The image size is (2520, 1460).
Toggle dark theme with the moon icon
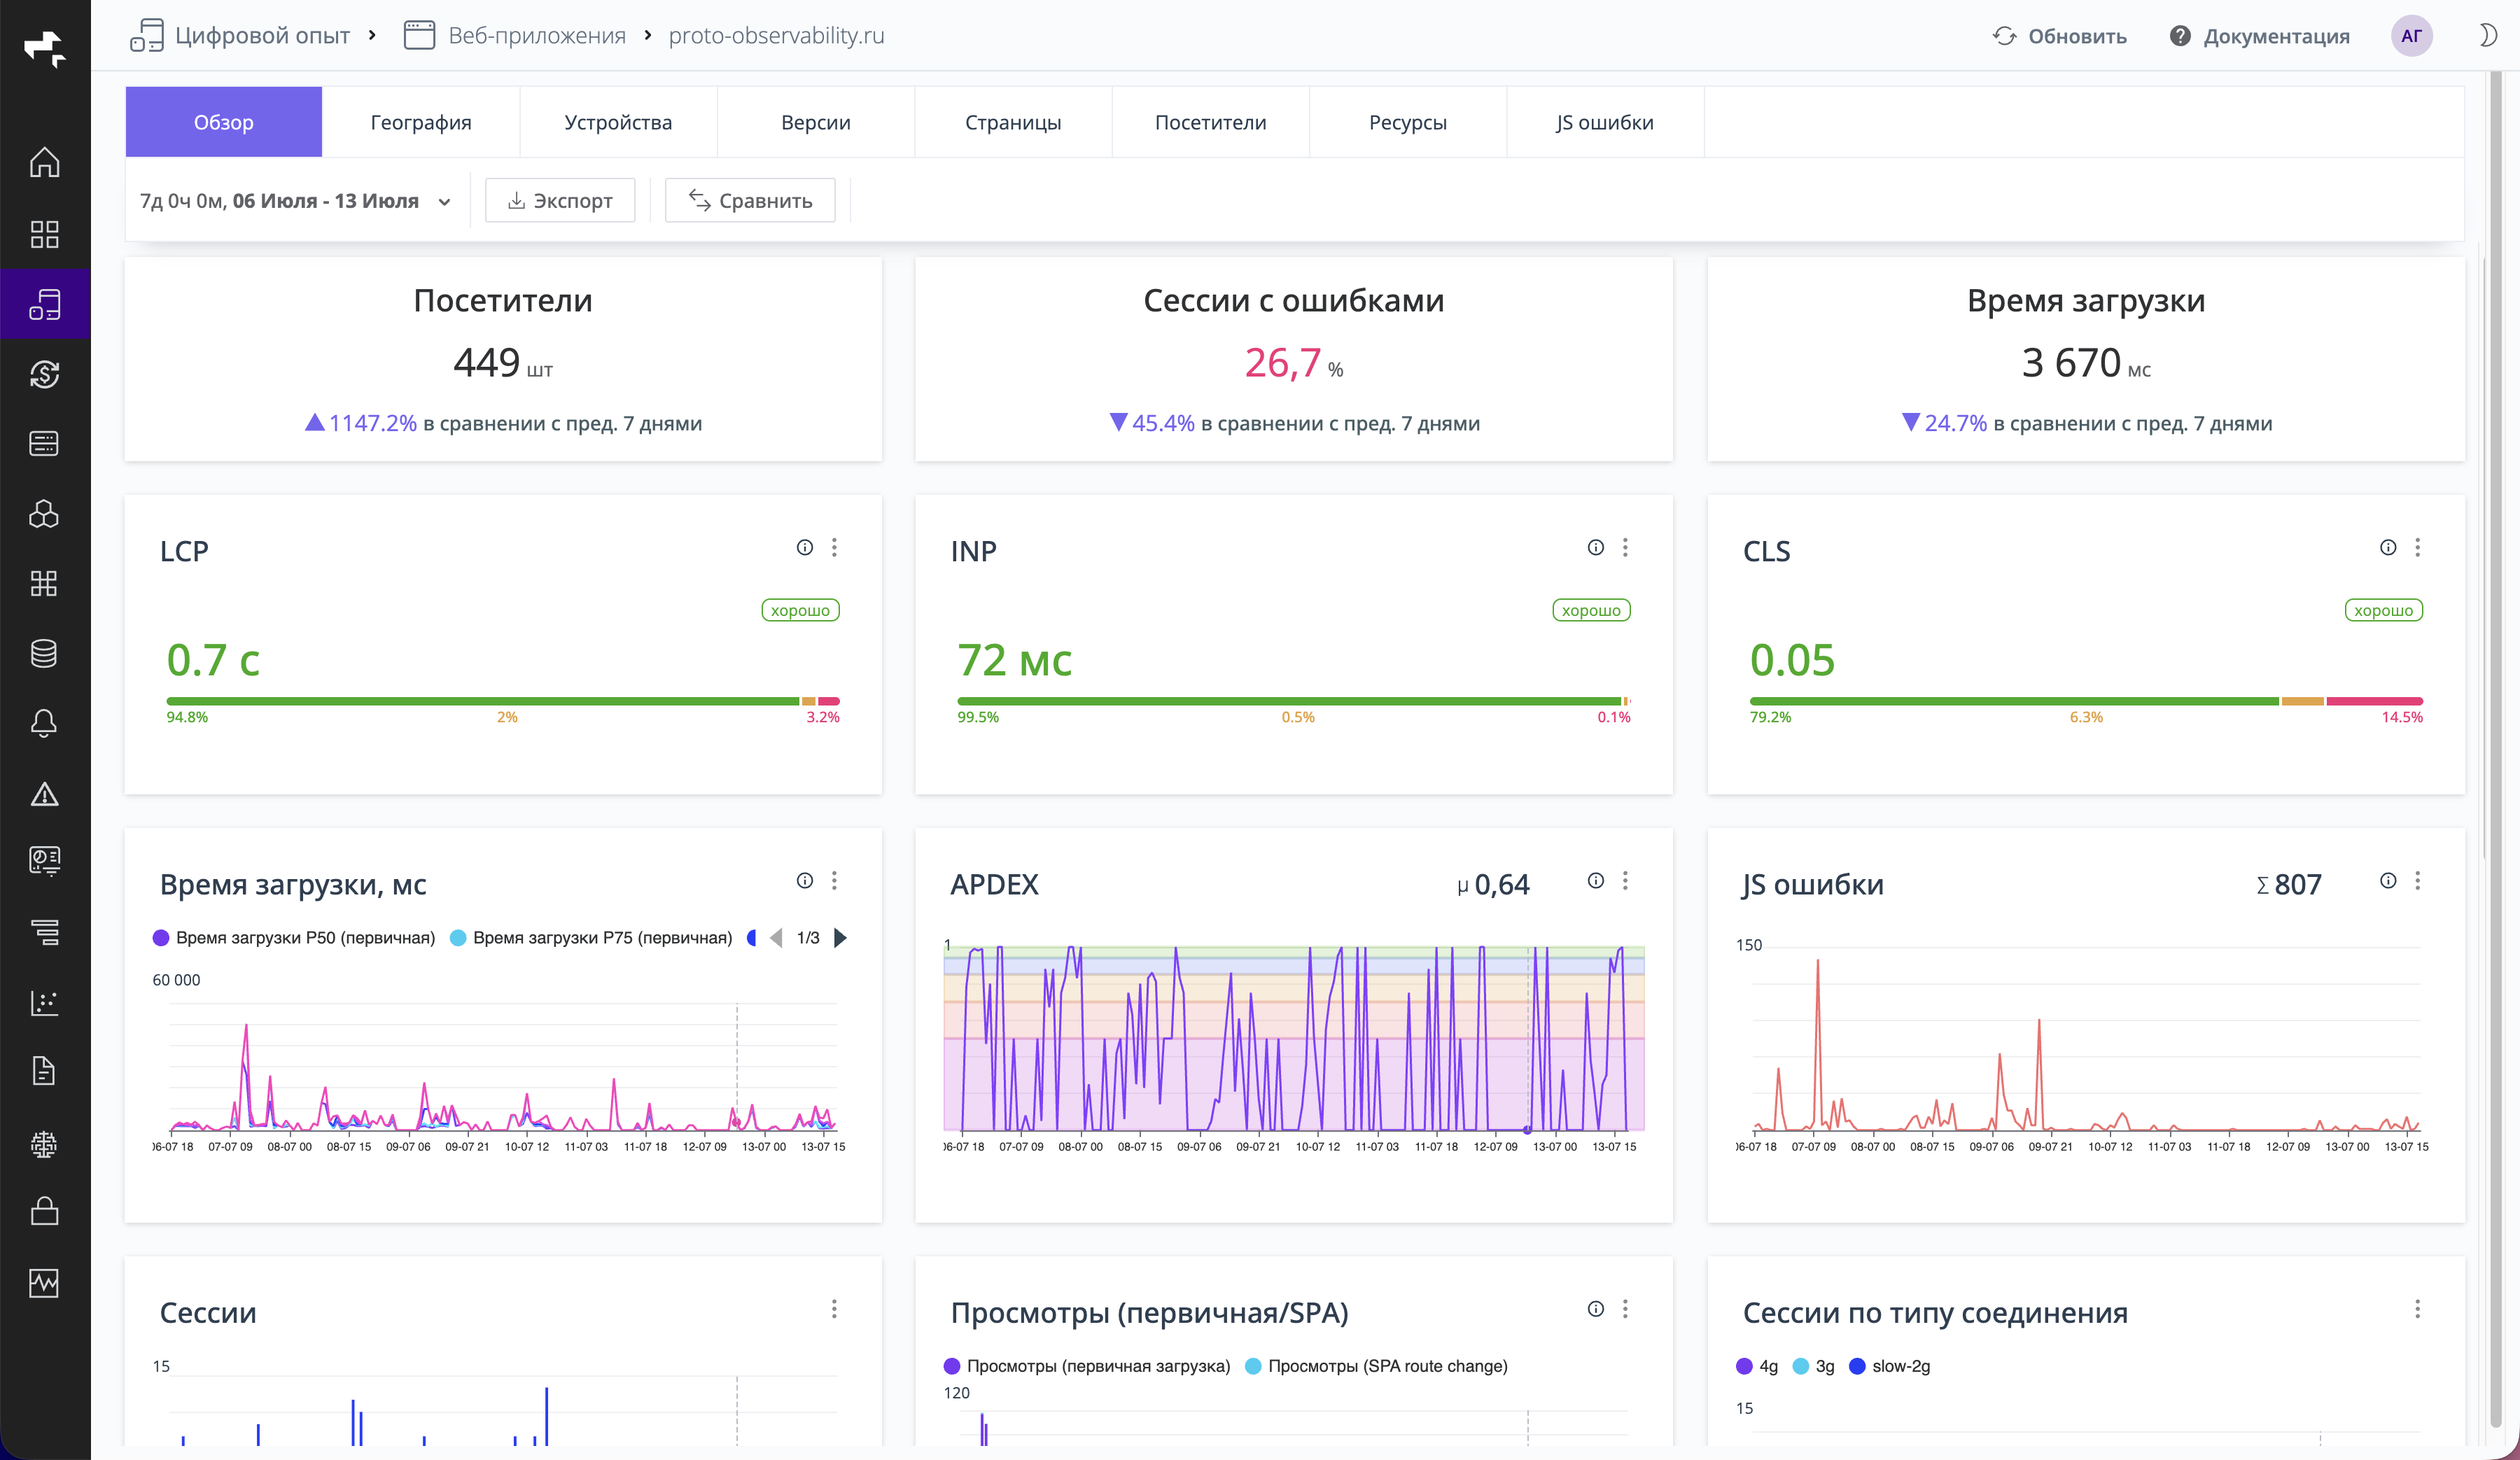click(2488, 36)
